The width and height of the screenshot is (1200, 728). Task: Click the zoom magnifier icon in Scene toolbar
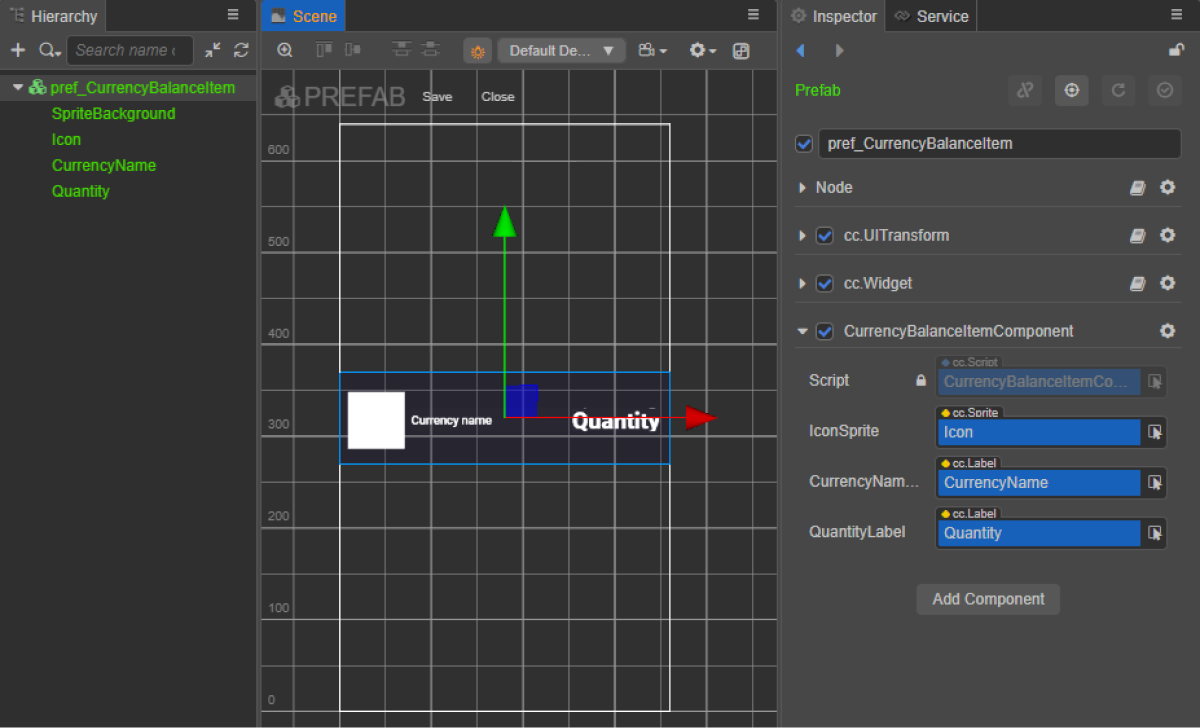pyautogui.click(x=285, y=50)
